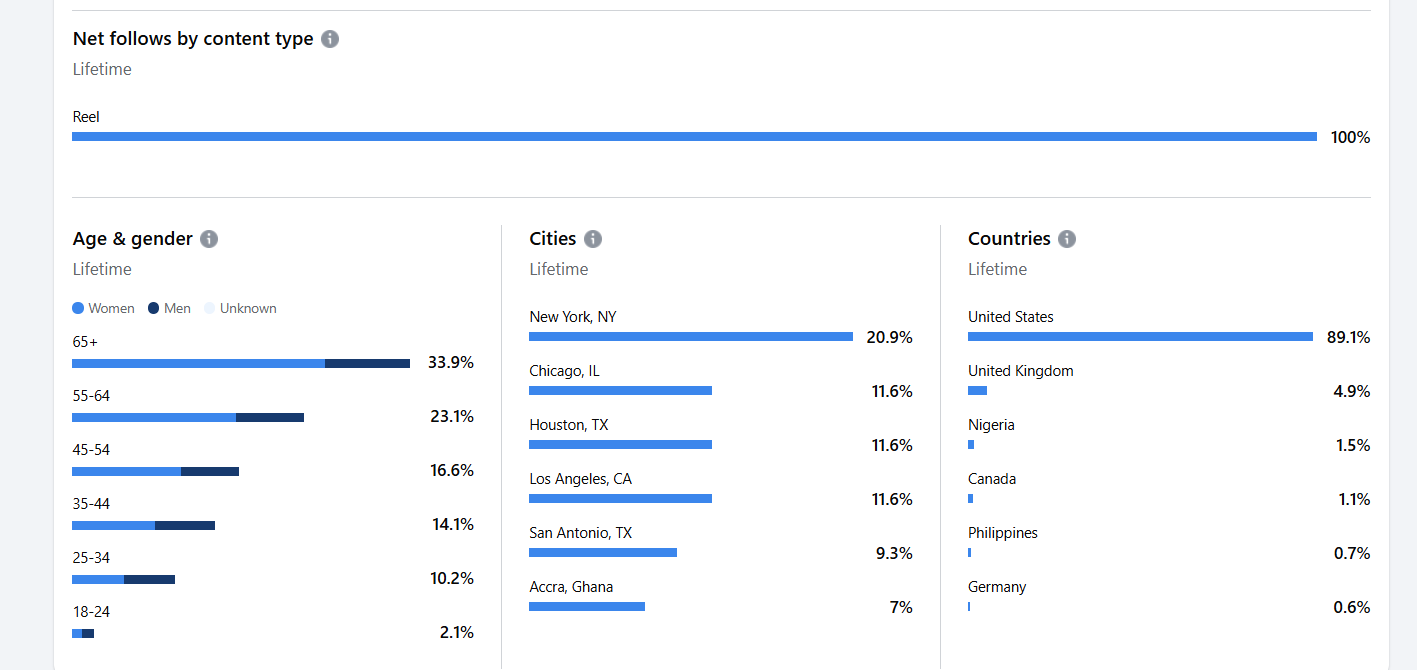Toggle the Women legend item
The height and width of the screenshot is (670, 1417).
coord(104,308)
